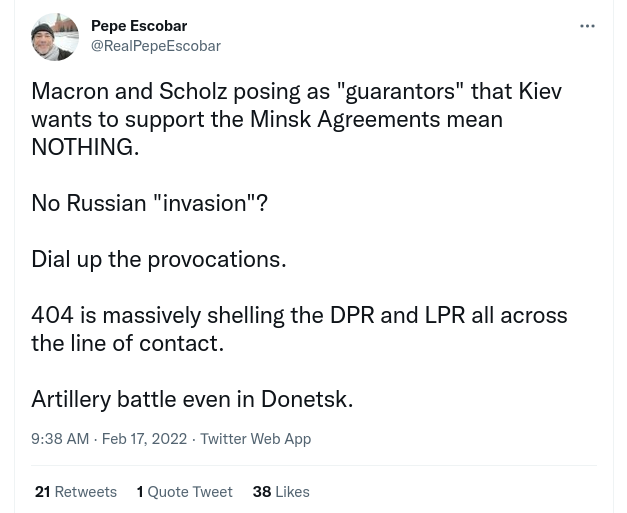Open the three-dot more options menu
The width and height of the screenshot is (627, 513).
click(x=587, y=26)
